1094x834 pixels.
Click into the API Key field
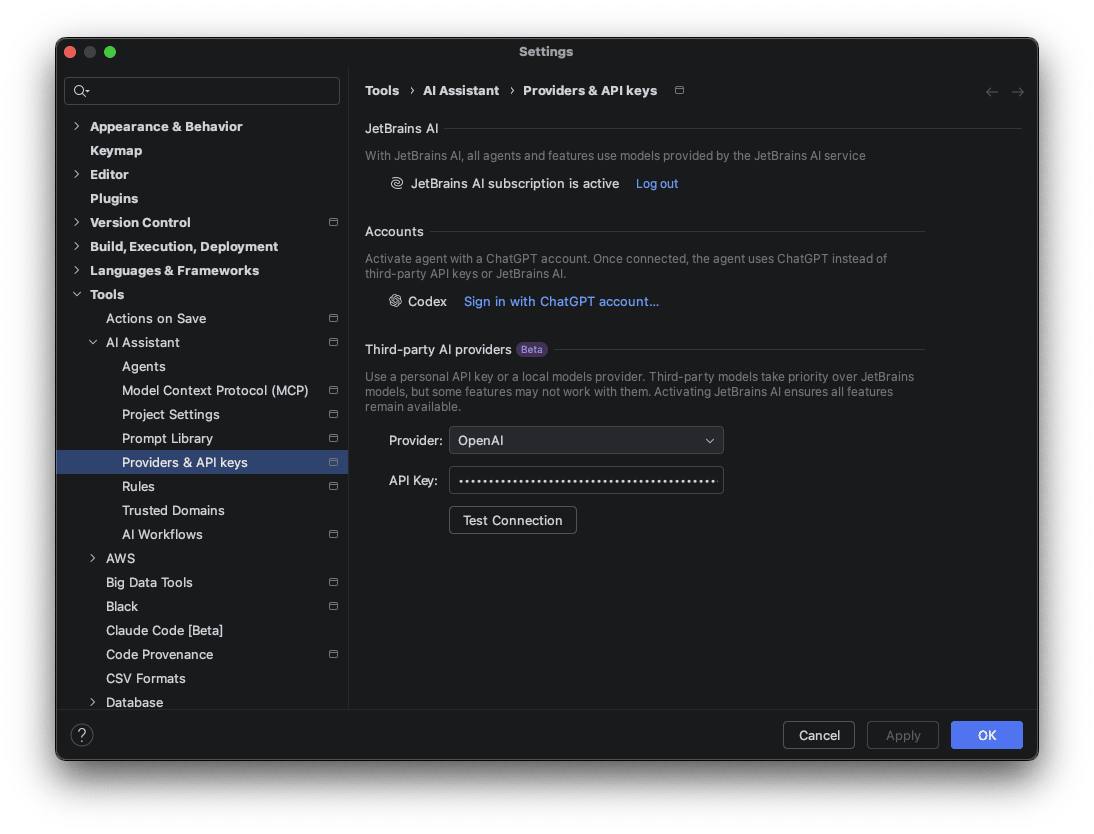586,481
